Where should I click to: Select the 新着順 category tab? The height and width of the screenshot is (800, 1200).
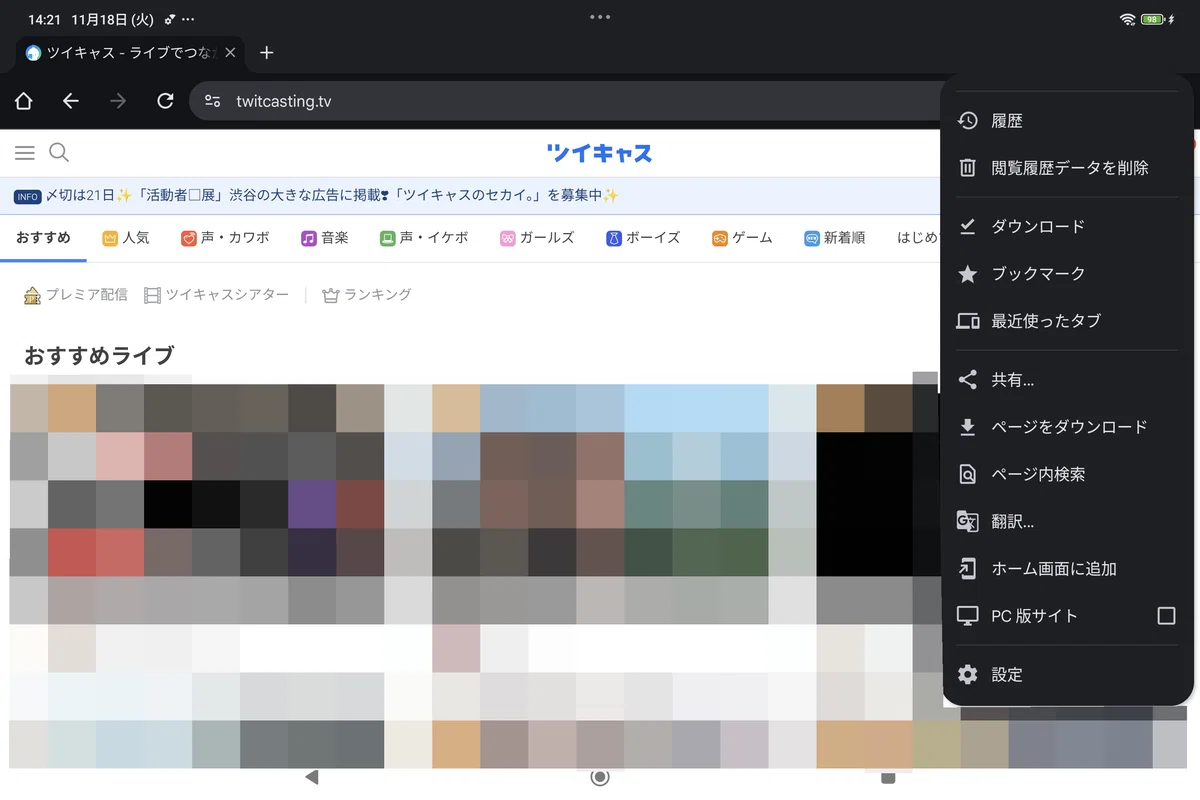(835, 238)
